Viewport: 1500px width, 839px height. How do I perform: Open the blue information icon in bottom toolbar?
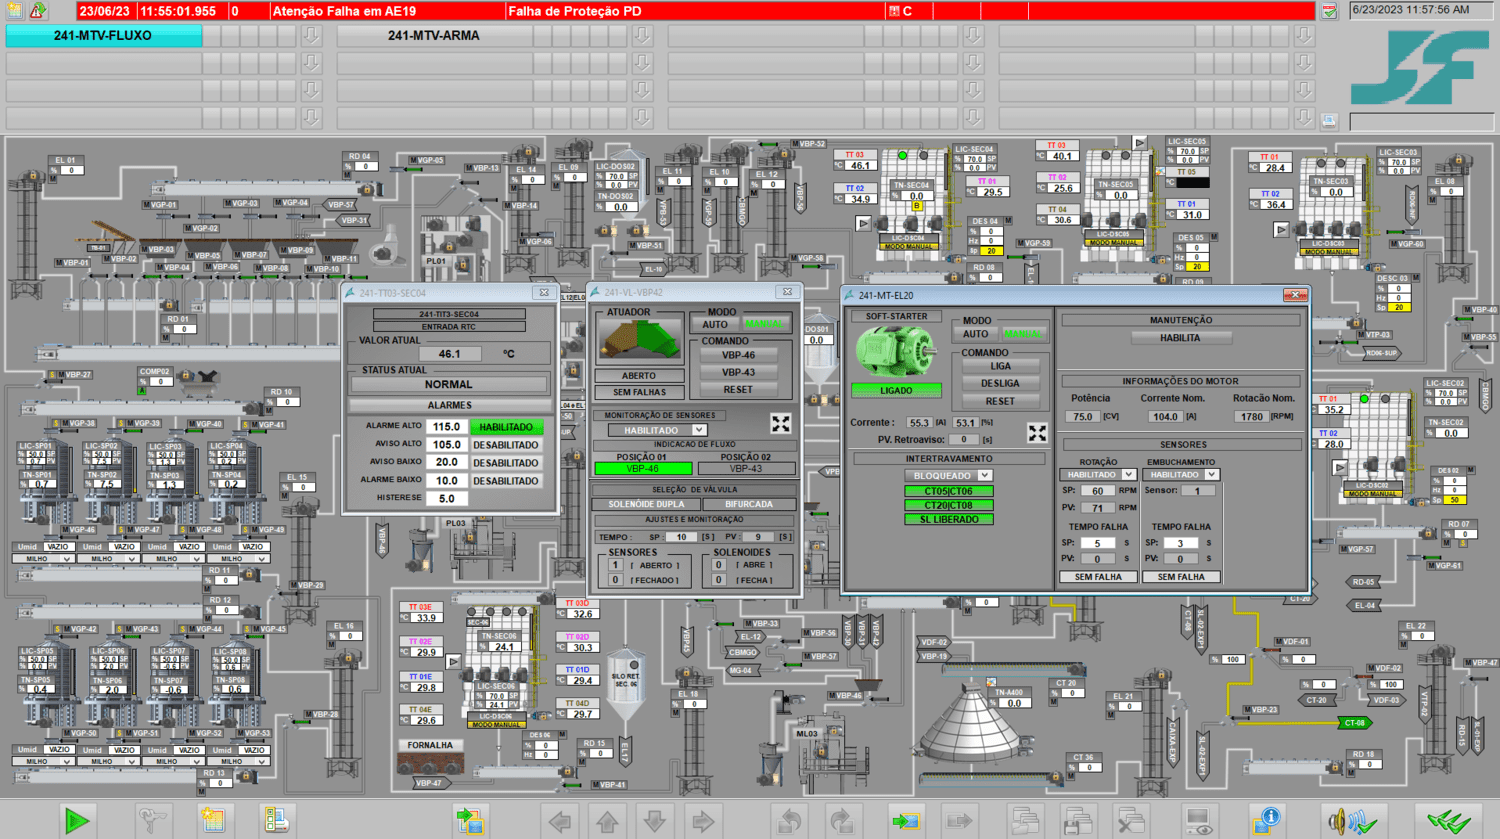click(x=1267, y=820)
